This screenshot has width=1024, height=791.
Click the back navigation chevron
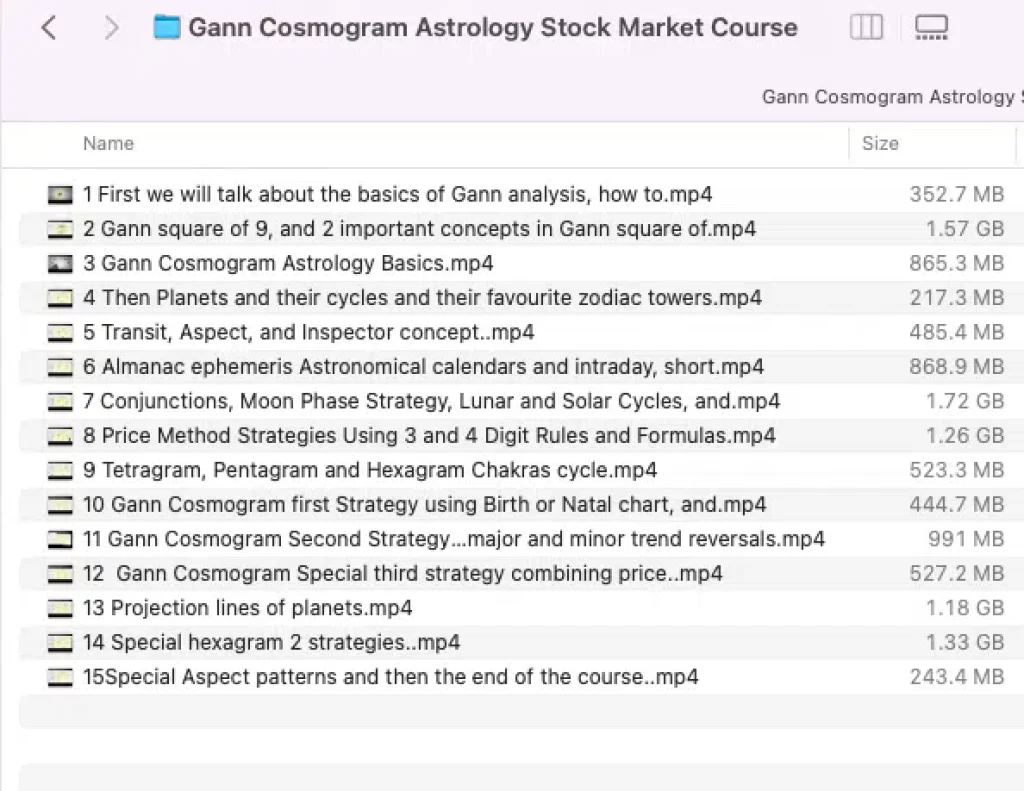pos(48,28)
